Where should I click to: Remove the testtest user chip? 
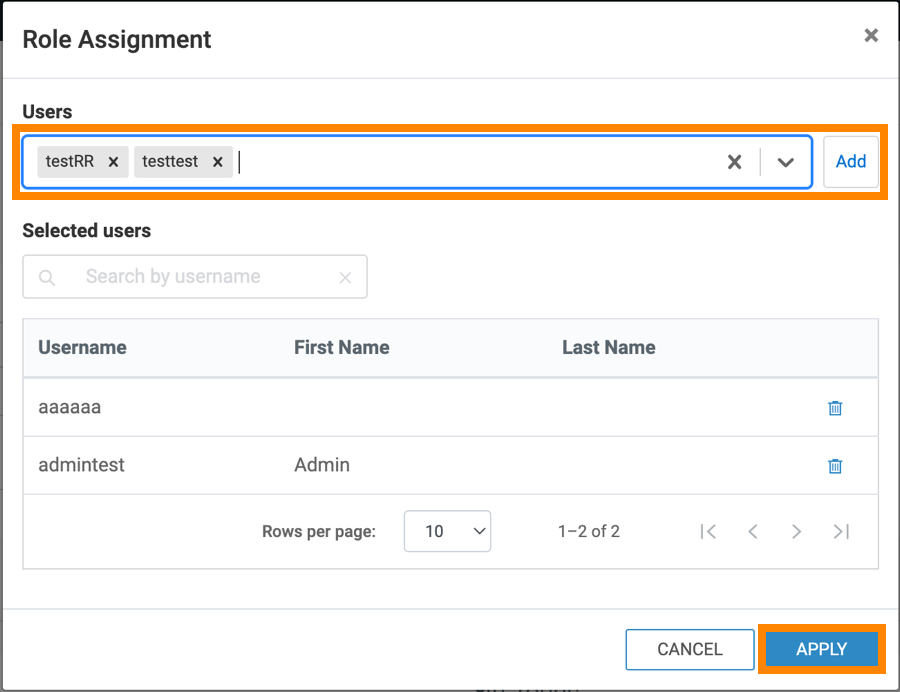click(x=217, y=162)
